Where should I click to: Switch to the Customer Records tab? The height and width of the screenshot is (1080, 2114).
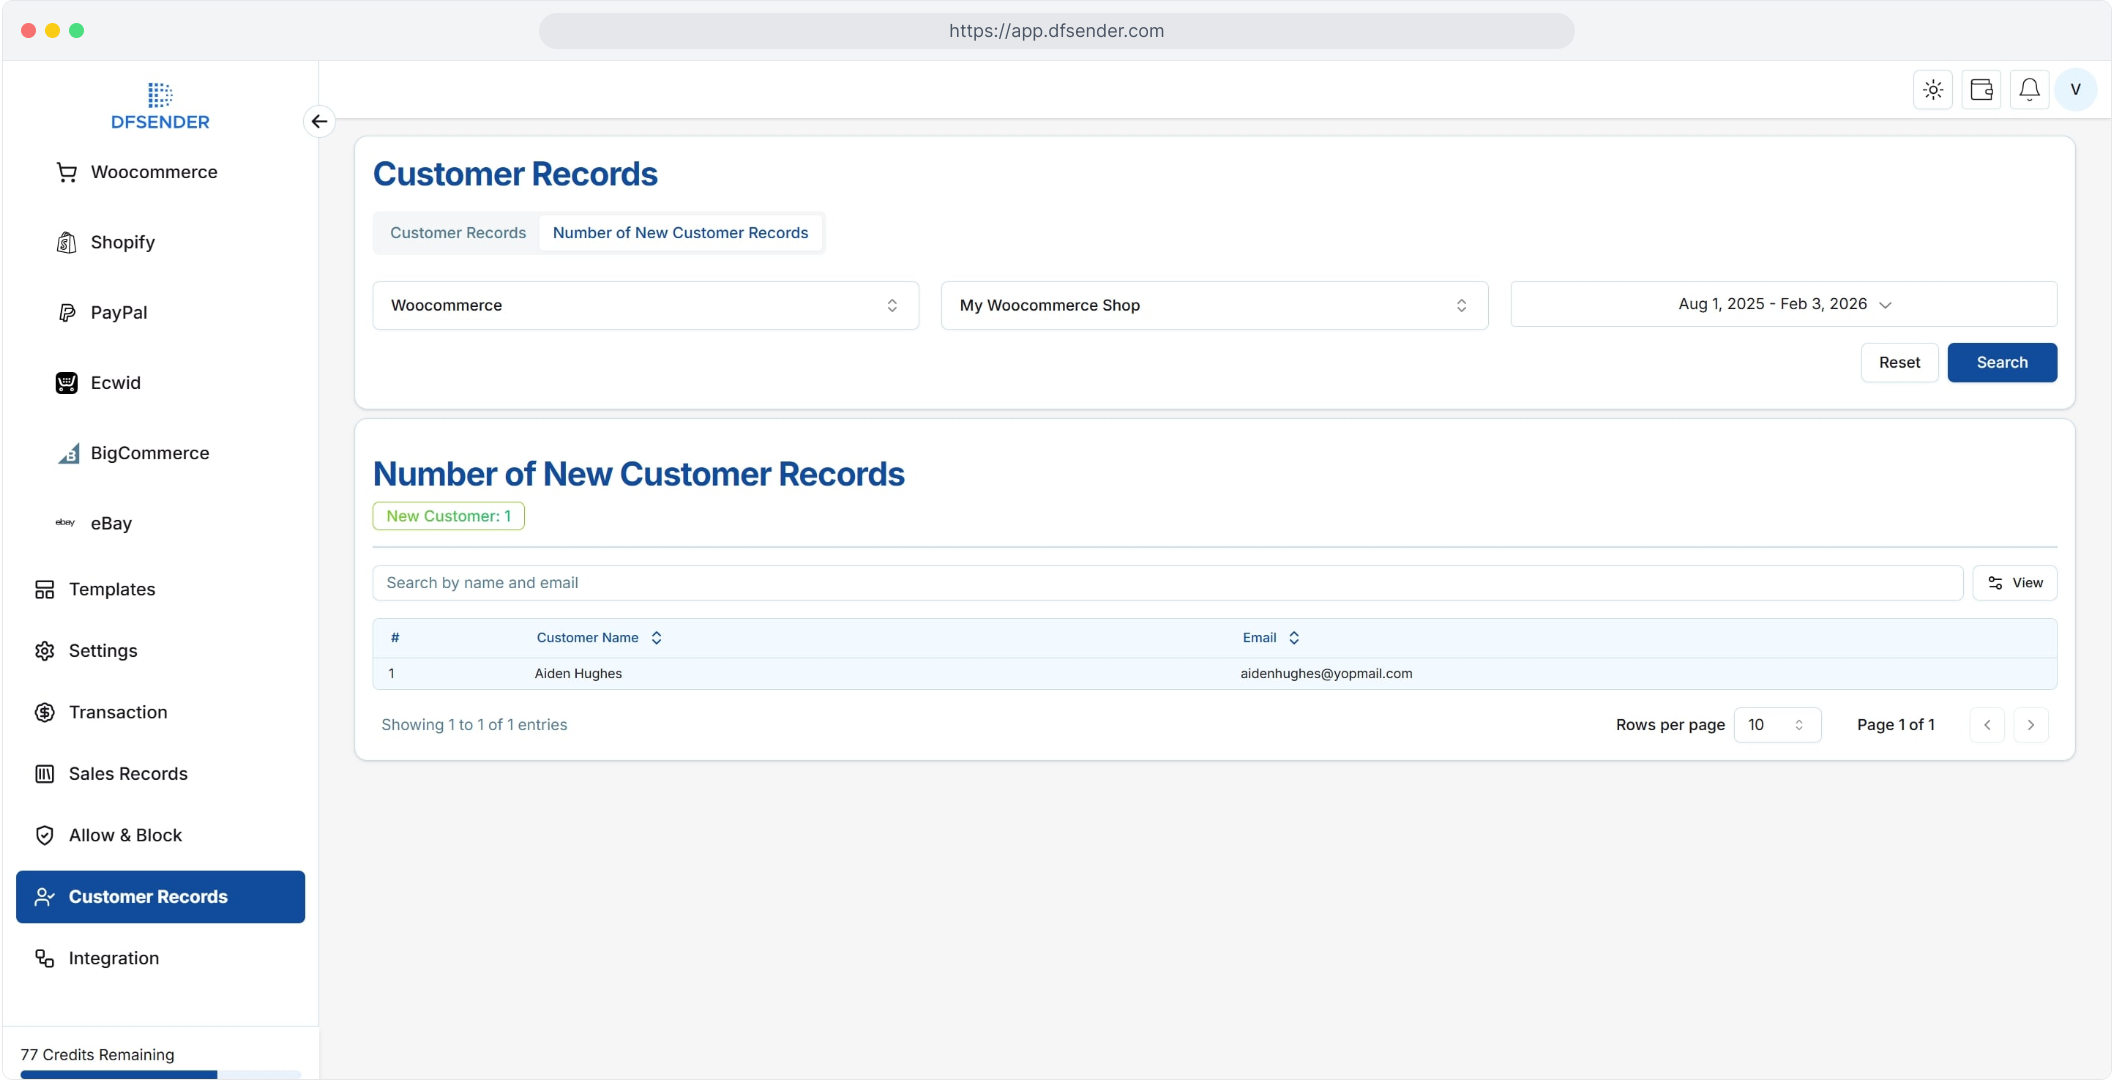click(458, 233)
